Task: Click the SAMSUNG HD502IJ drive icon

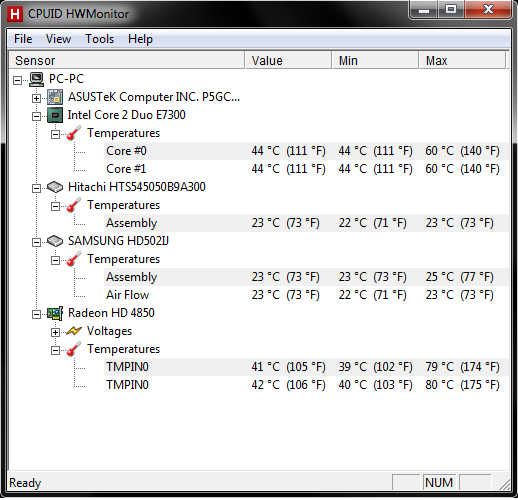Action: pyautogui.click(x=55, y=241)
